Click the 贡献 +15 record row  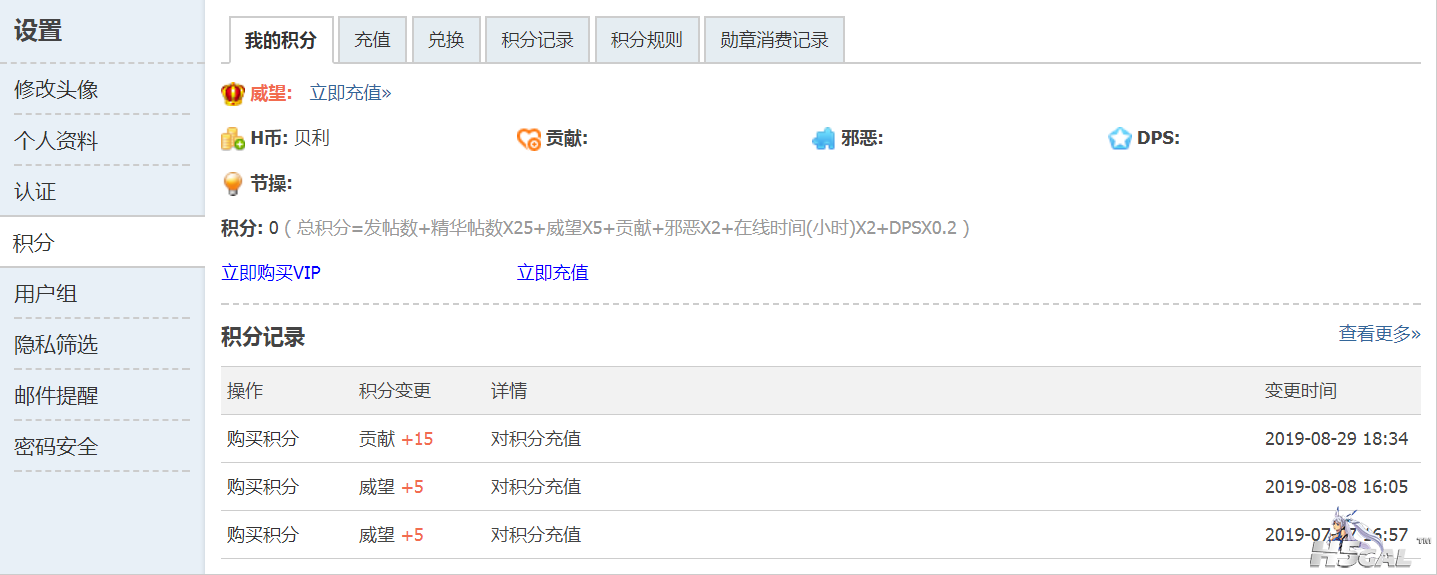[x=820, y=439]
